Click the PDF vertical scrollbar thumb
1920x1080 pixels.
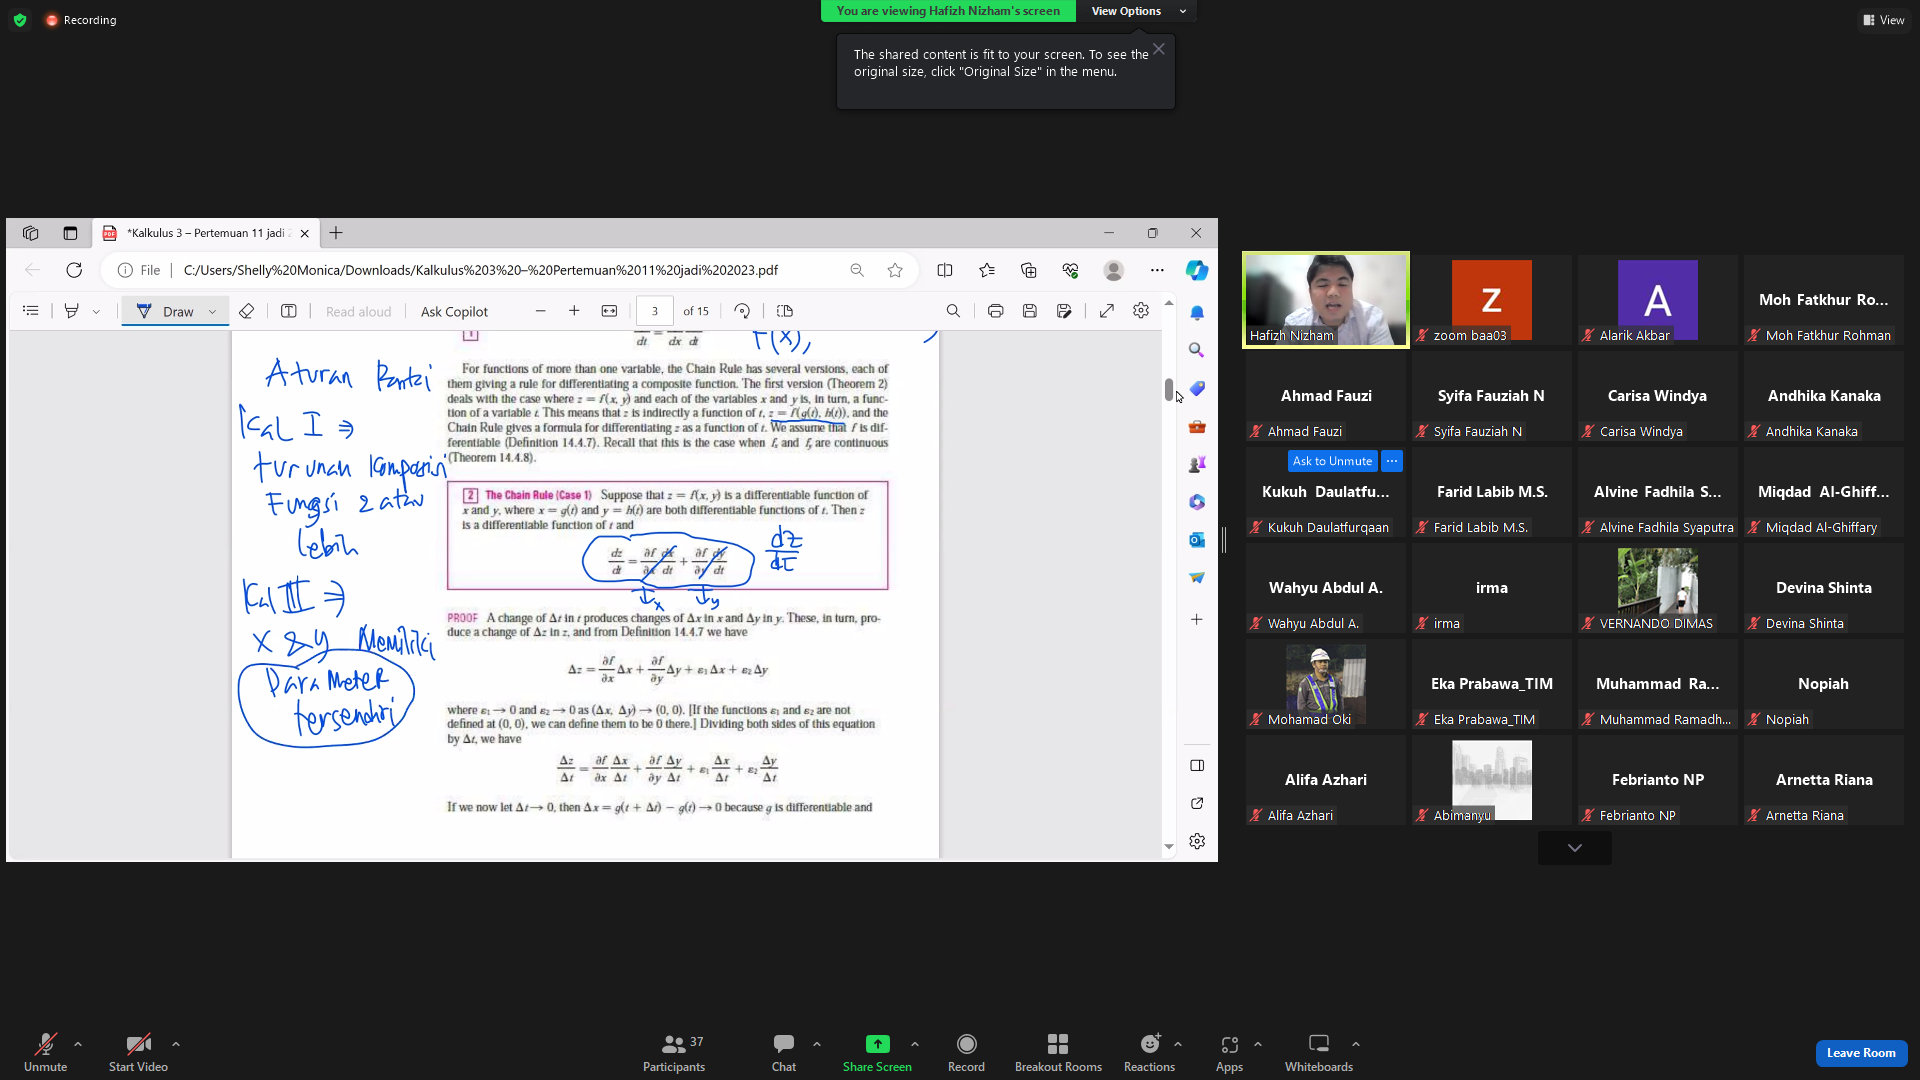1169,390
